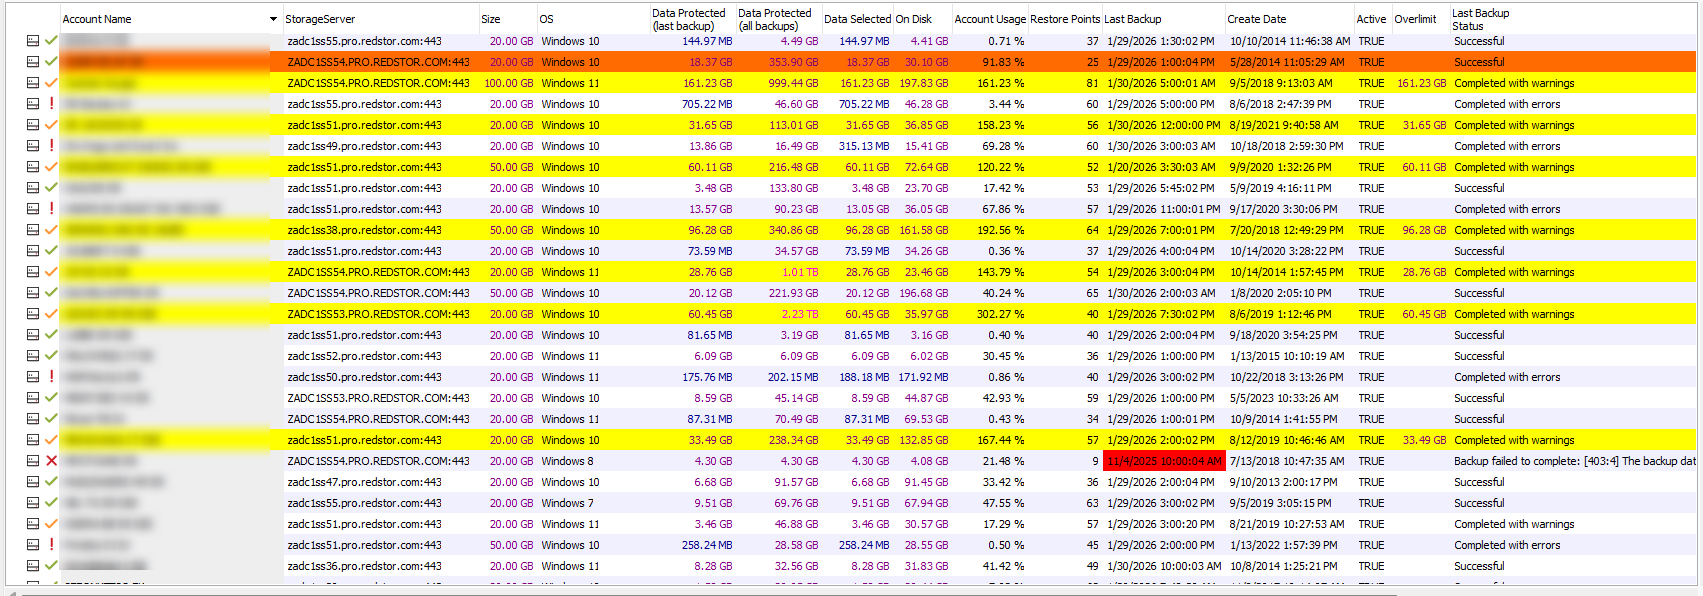Sort by the StorageServer column header
1703x596 pixels.
pos(320,19)
